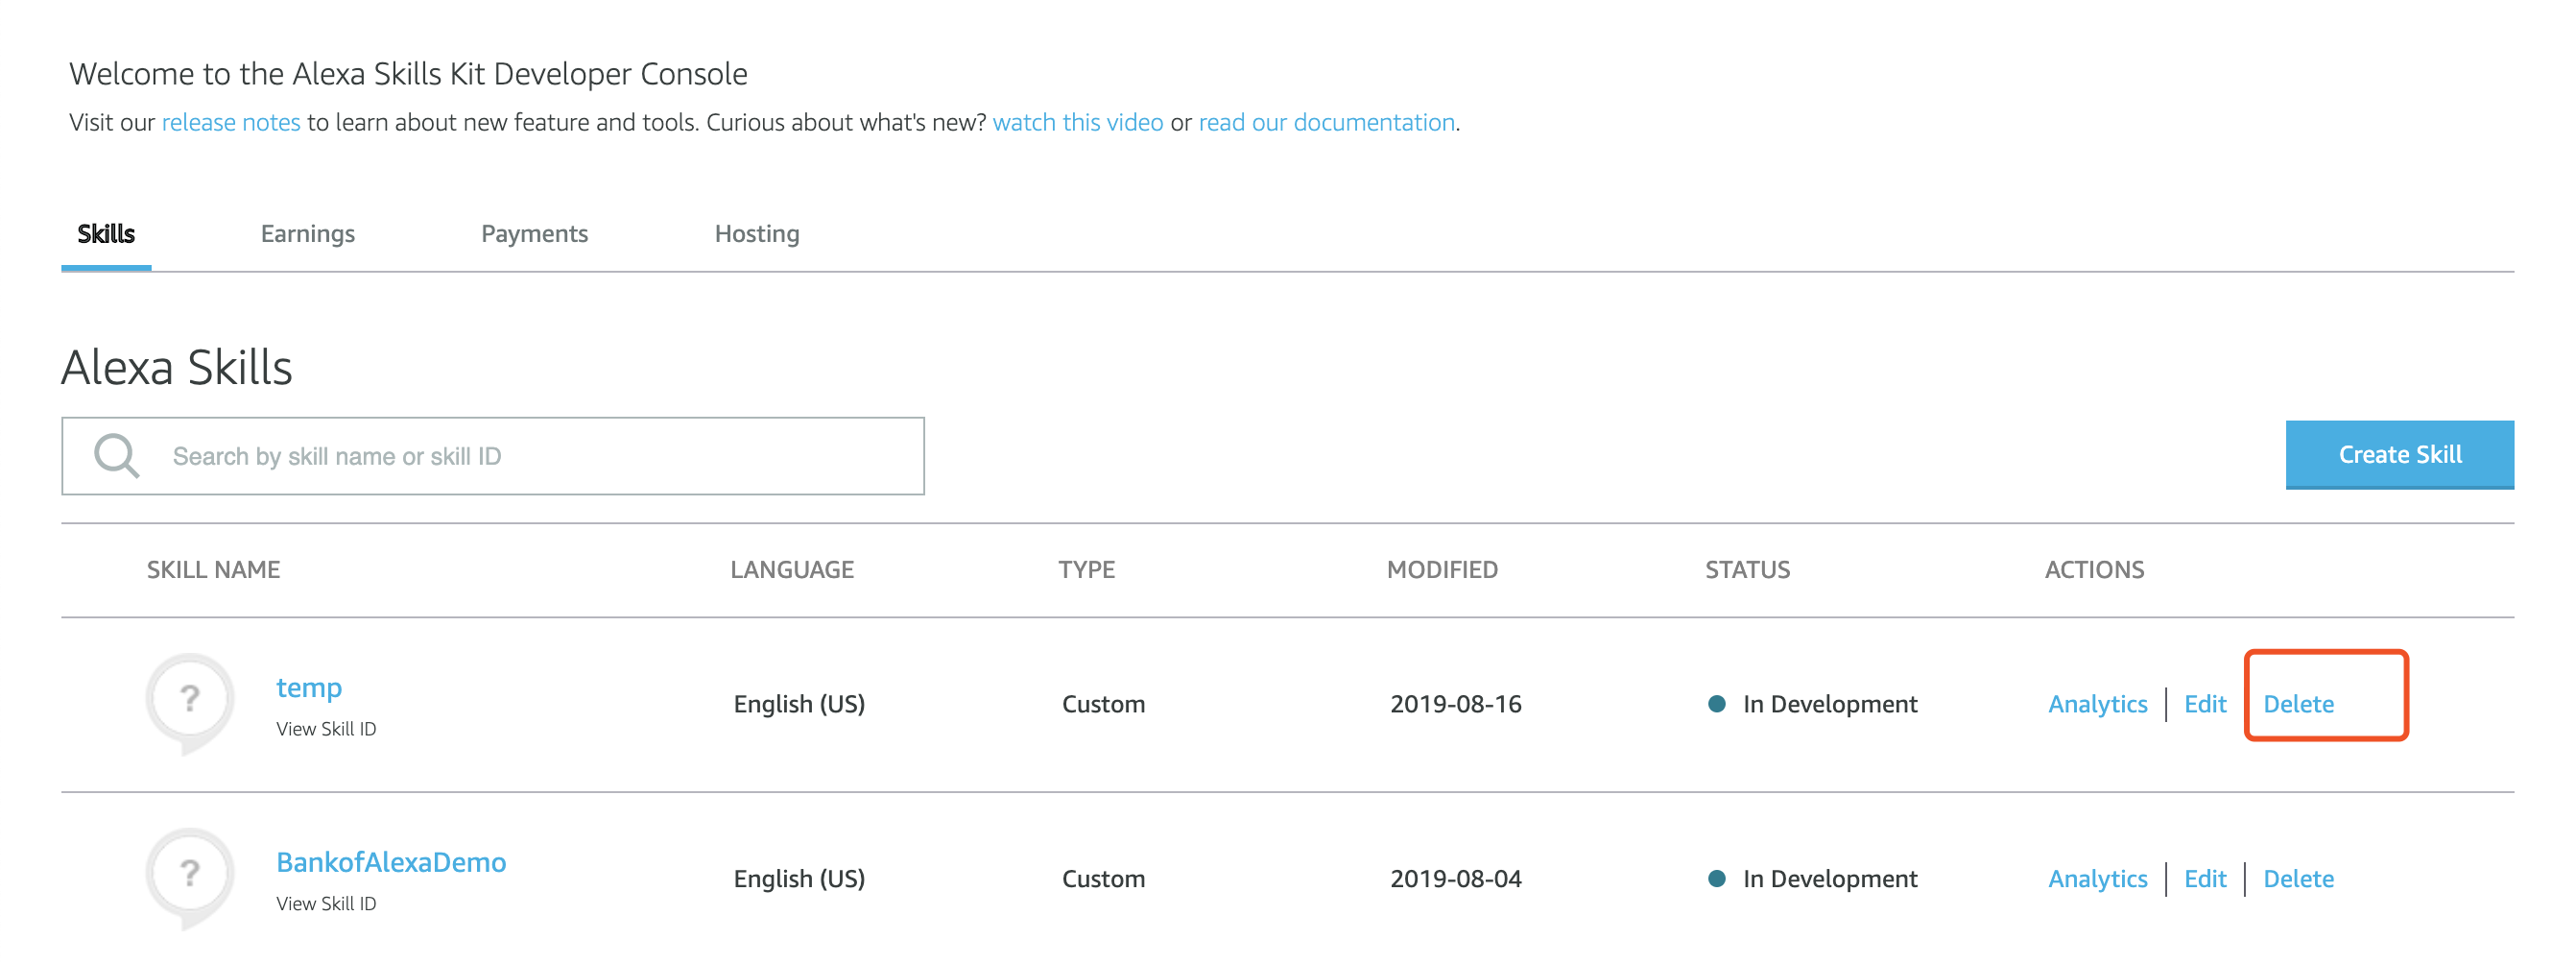Click the STATUS column header

click(x=1747, y=570)
